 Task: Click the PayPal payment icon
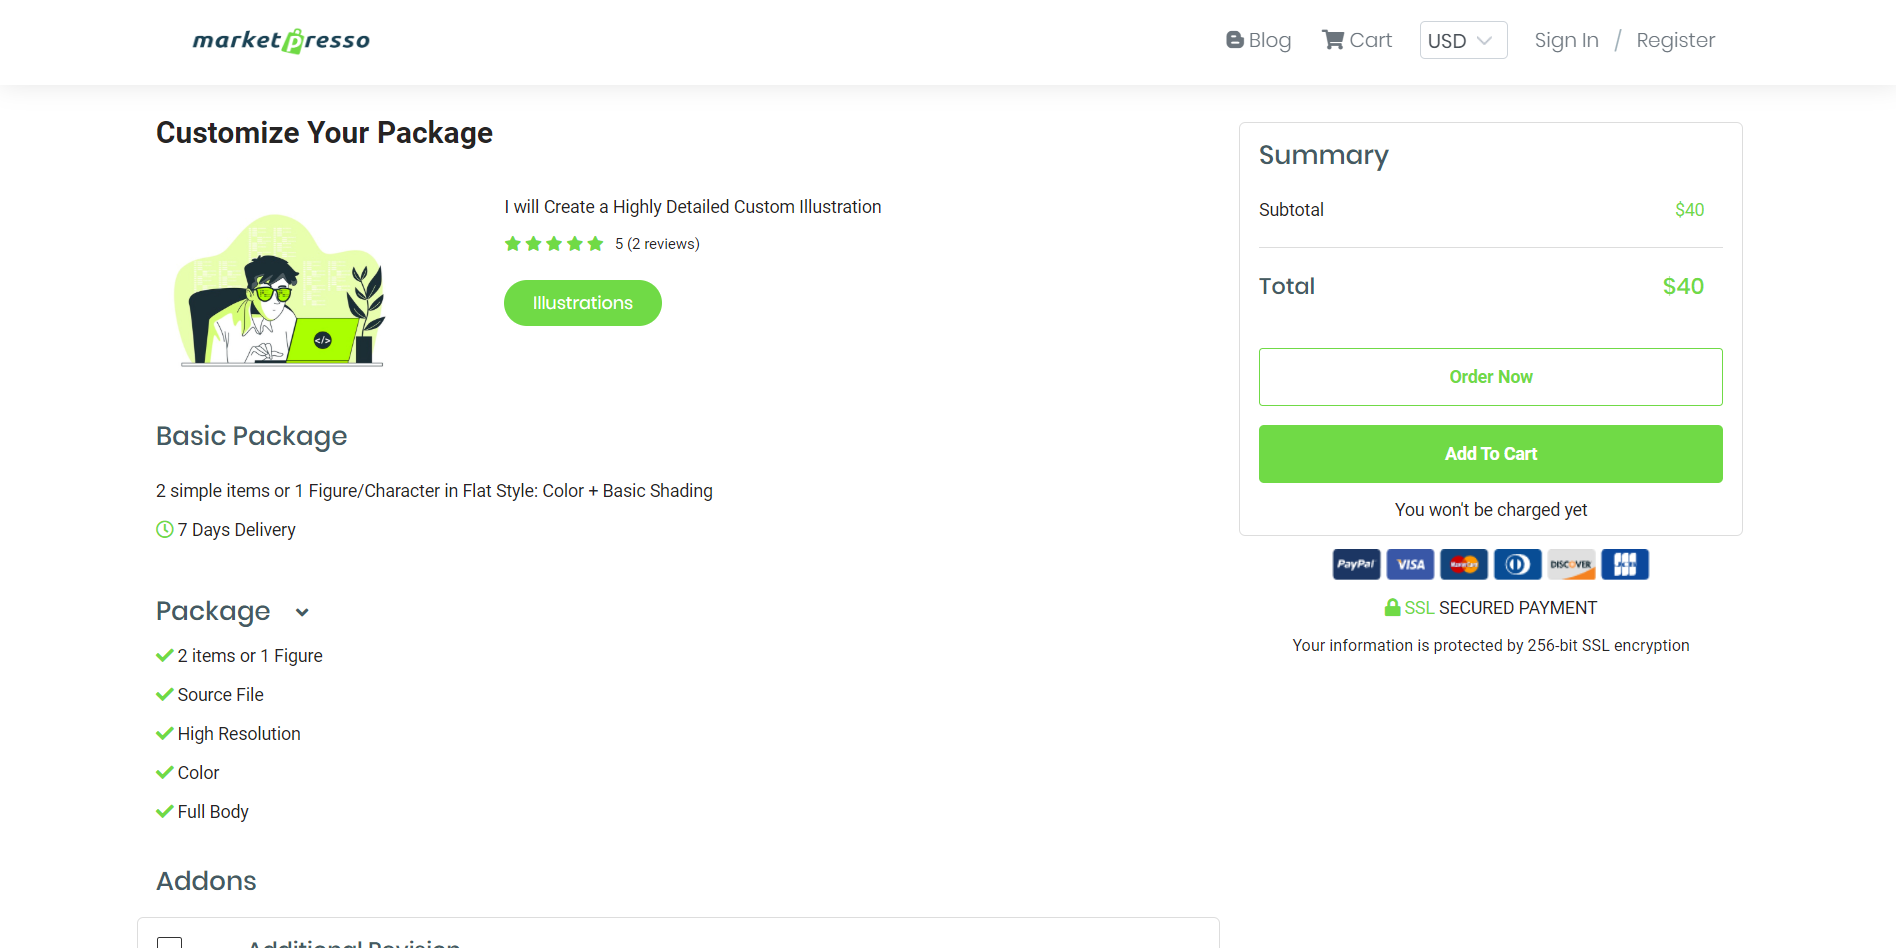point(1356,564)
